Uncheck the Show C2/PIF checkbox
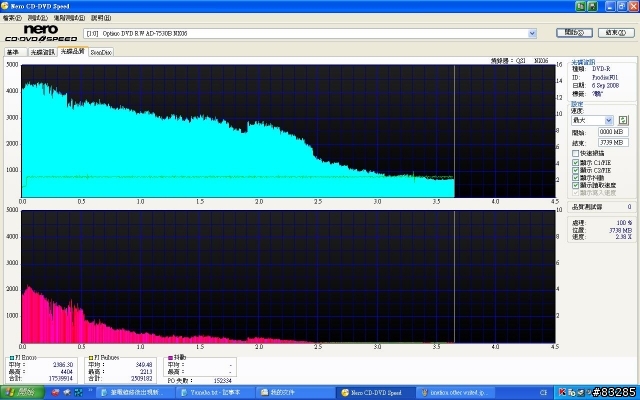The image size is (640, 400). (x=575, y=170)
